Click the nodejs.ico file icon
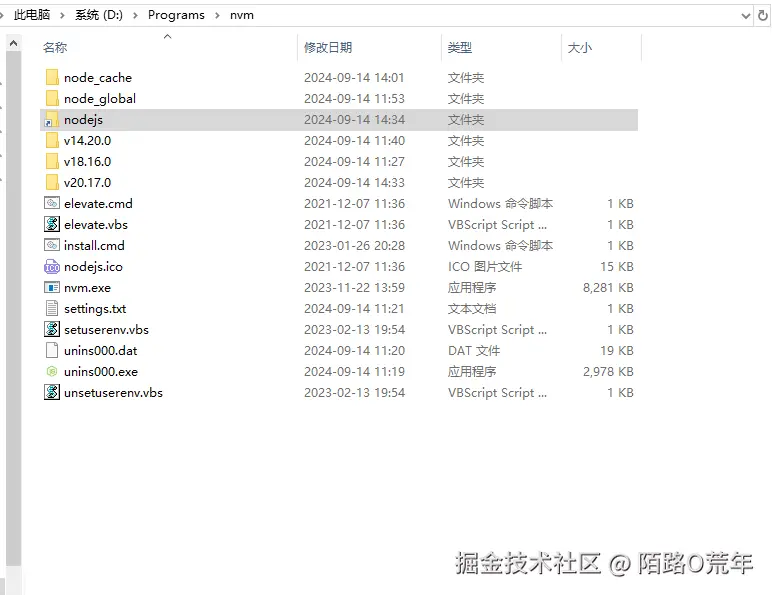Image resolution: width=772 pixels, height=595 pixels. point(52,266)
